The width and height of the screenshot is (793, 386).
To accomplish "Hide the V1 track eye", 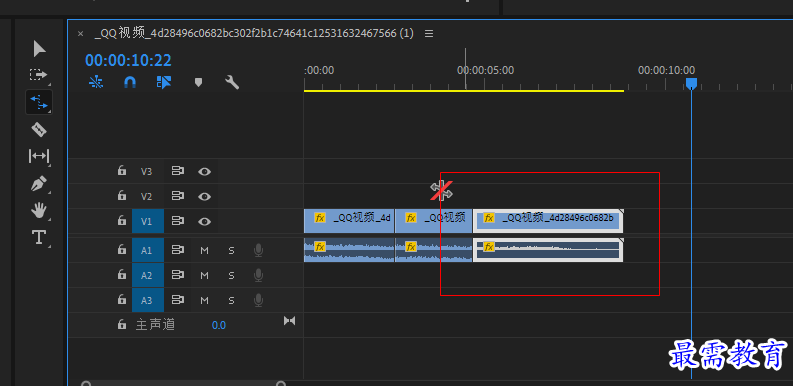I will pos(204,221).
